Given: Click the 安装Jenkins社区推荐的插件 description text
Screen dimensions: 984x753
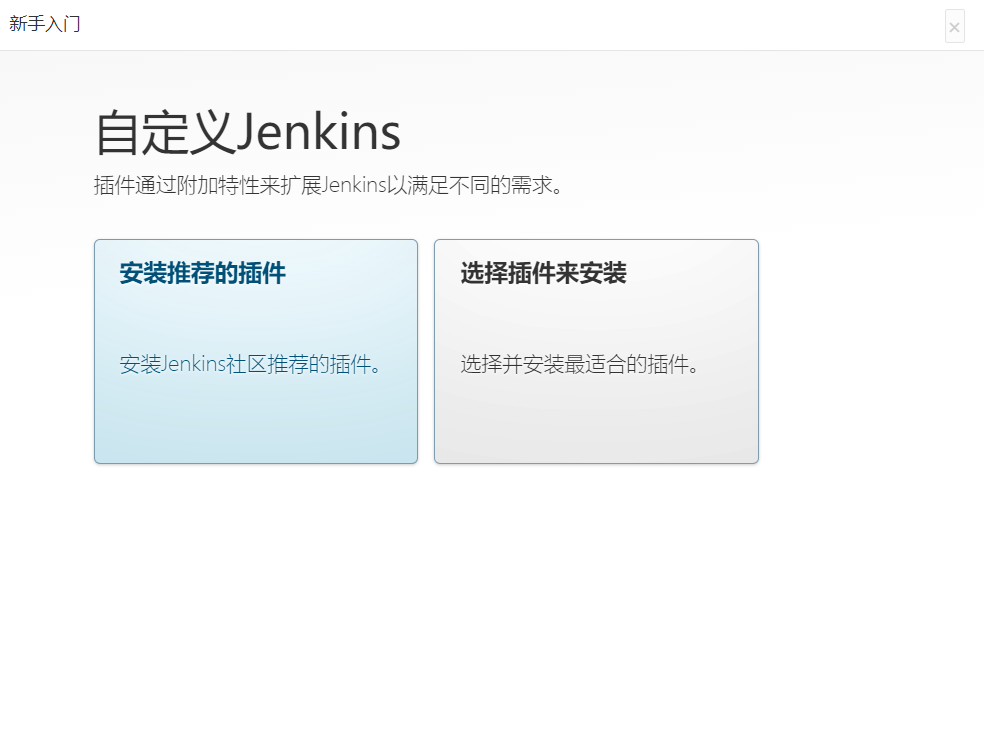Looking at the screenshot, I should (x=250, y=364).
